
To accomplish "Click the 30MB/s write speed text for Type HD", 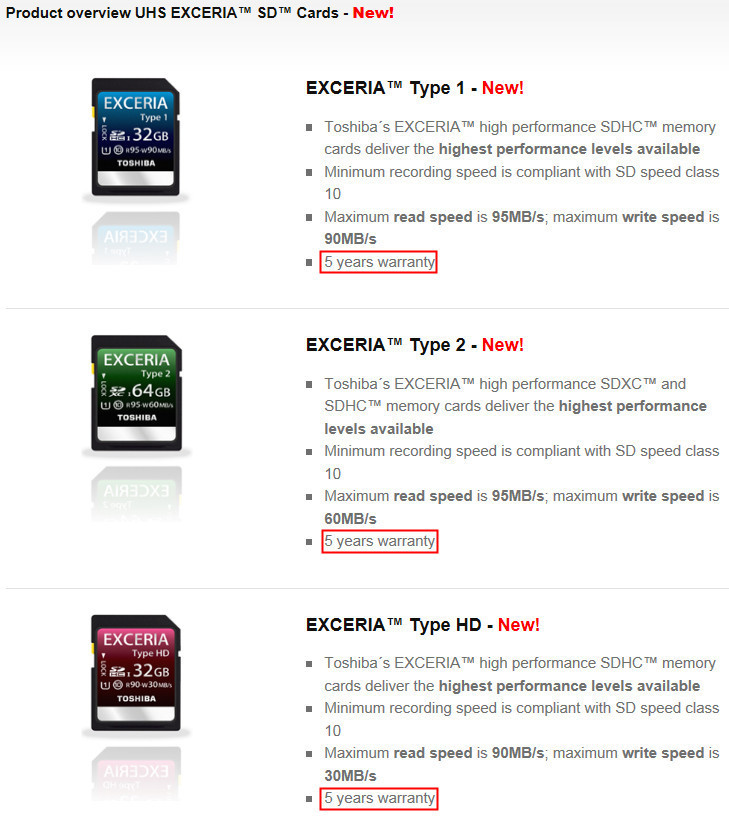I will point(350,776).
